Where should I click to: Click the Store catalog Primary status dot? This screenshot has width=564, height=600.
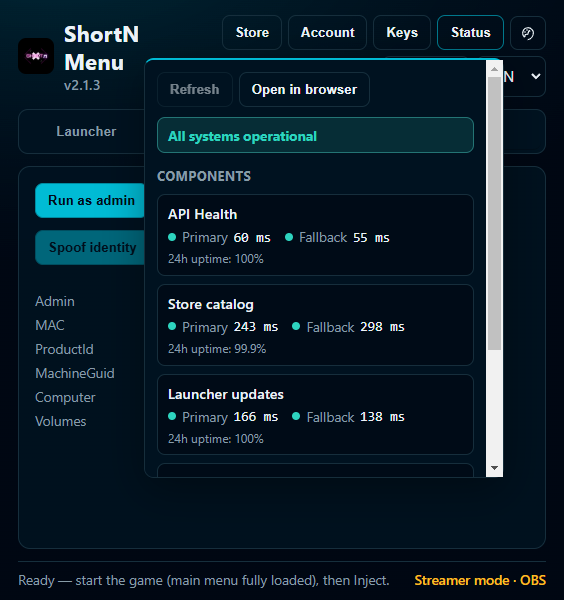point(172,326)
